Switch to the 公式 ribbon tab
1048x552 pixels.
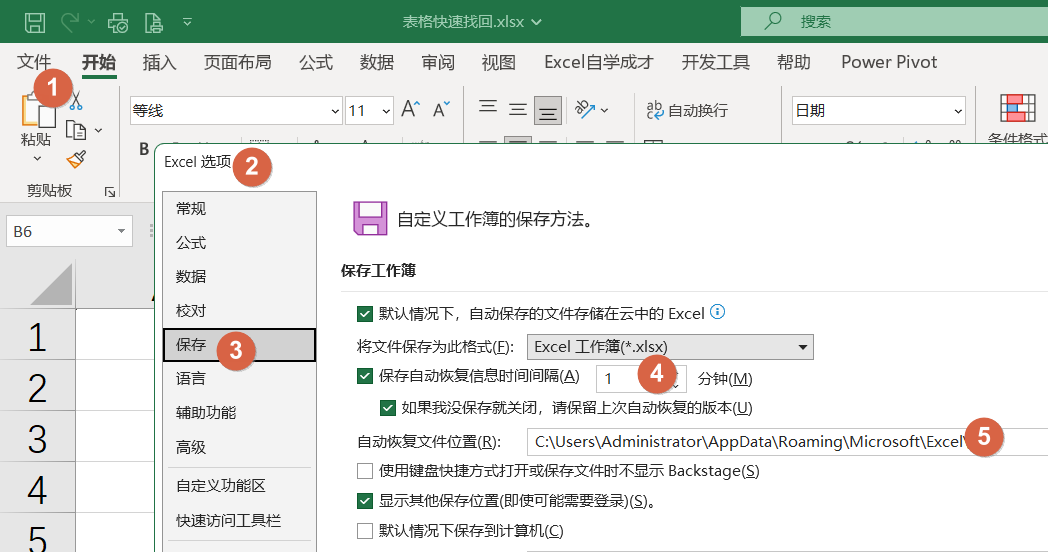(x=315, y=62)
